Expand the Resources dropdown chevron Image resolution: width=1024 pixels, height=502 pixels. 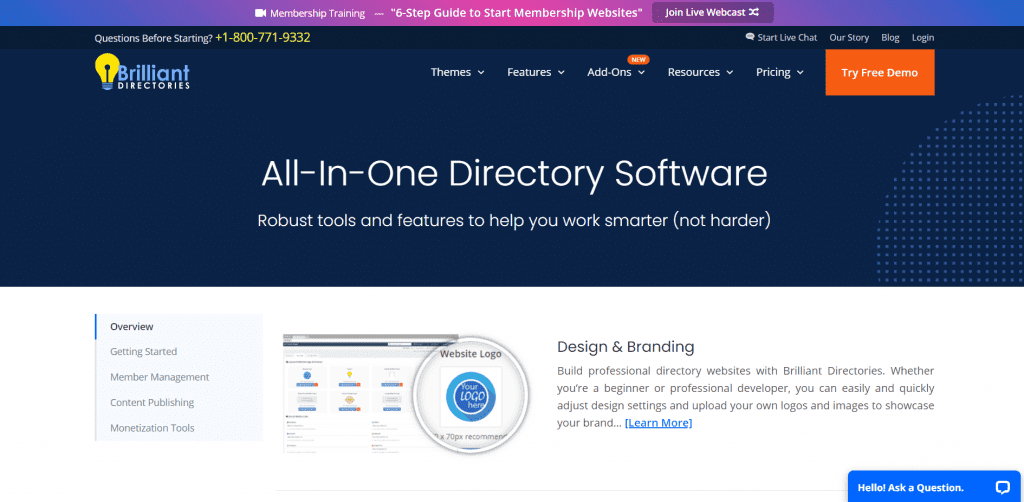coord(729,72)
